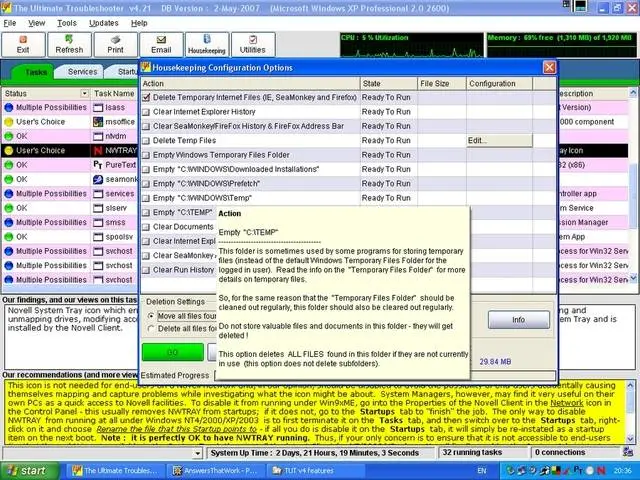The height and width of the screenshot is (480, 640).
Task: Check the Clear Run History checkbox
Action: click(x=146, y=270)
